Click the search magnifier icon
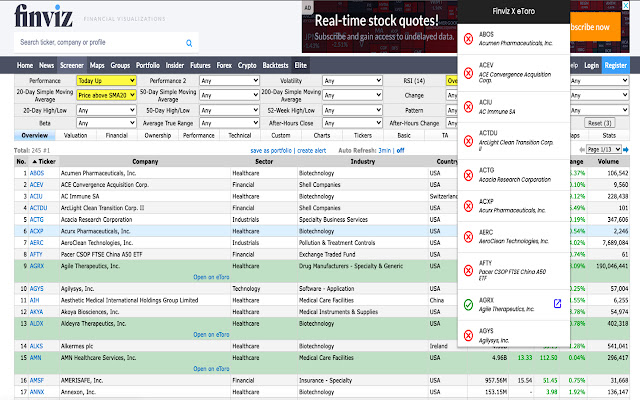Image resolution: width=640 pixels, height=400 pixels. (189, 43)
